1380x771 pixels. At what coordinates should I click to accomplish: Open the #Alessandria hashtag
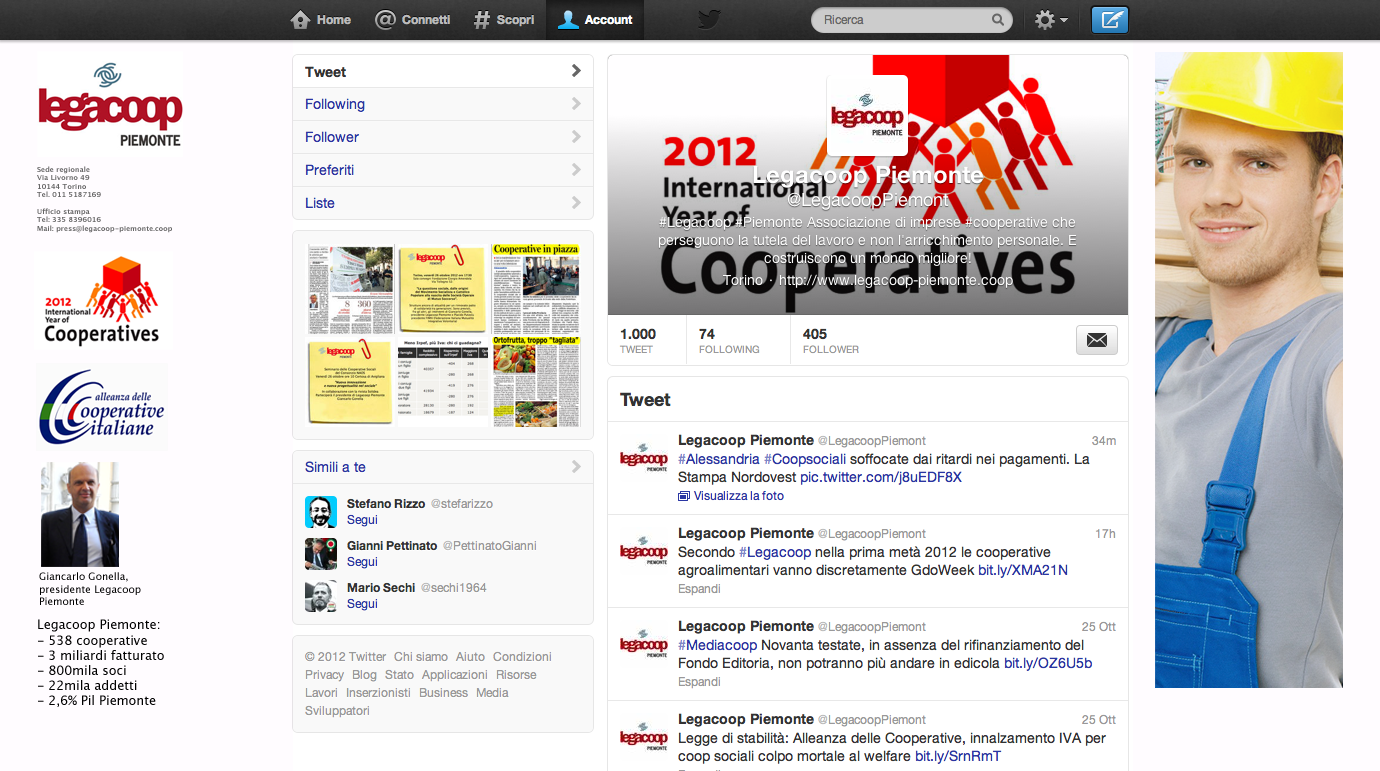tap(719, 459)
